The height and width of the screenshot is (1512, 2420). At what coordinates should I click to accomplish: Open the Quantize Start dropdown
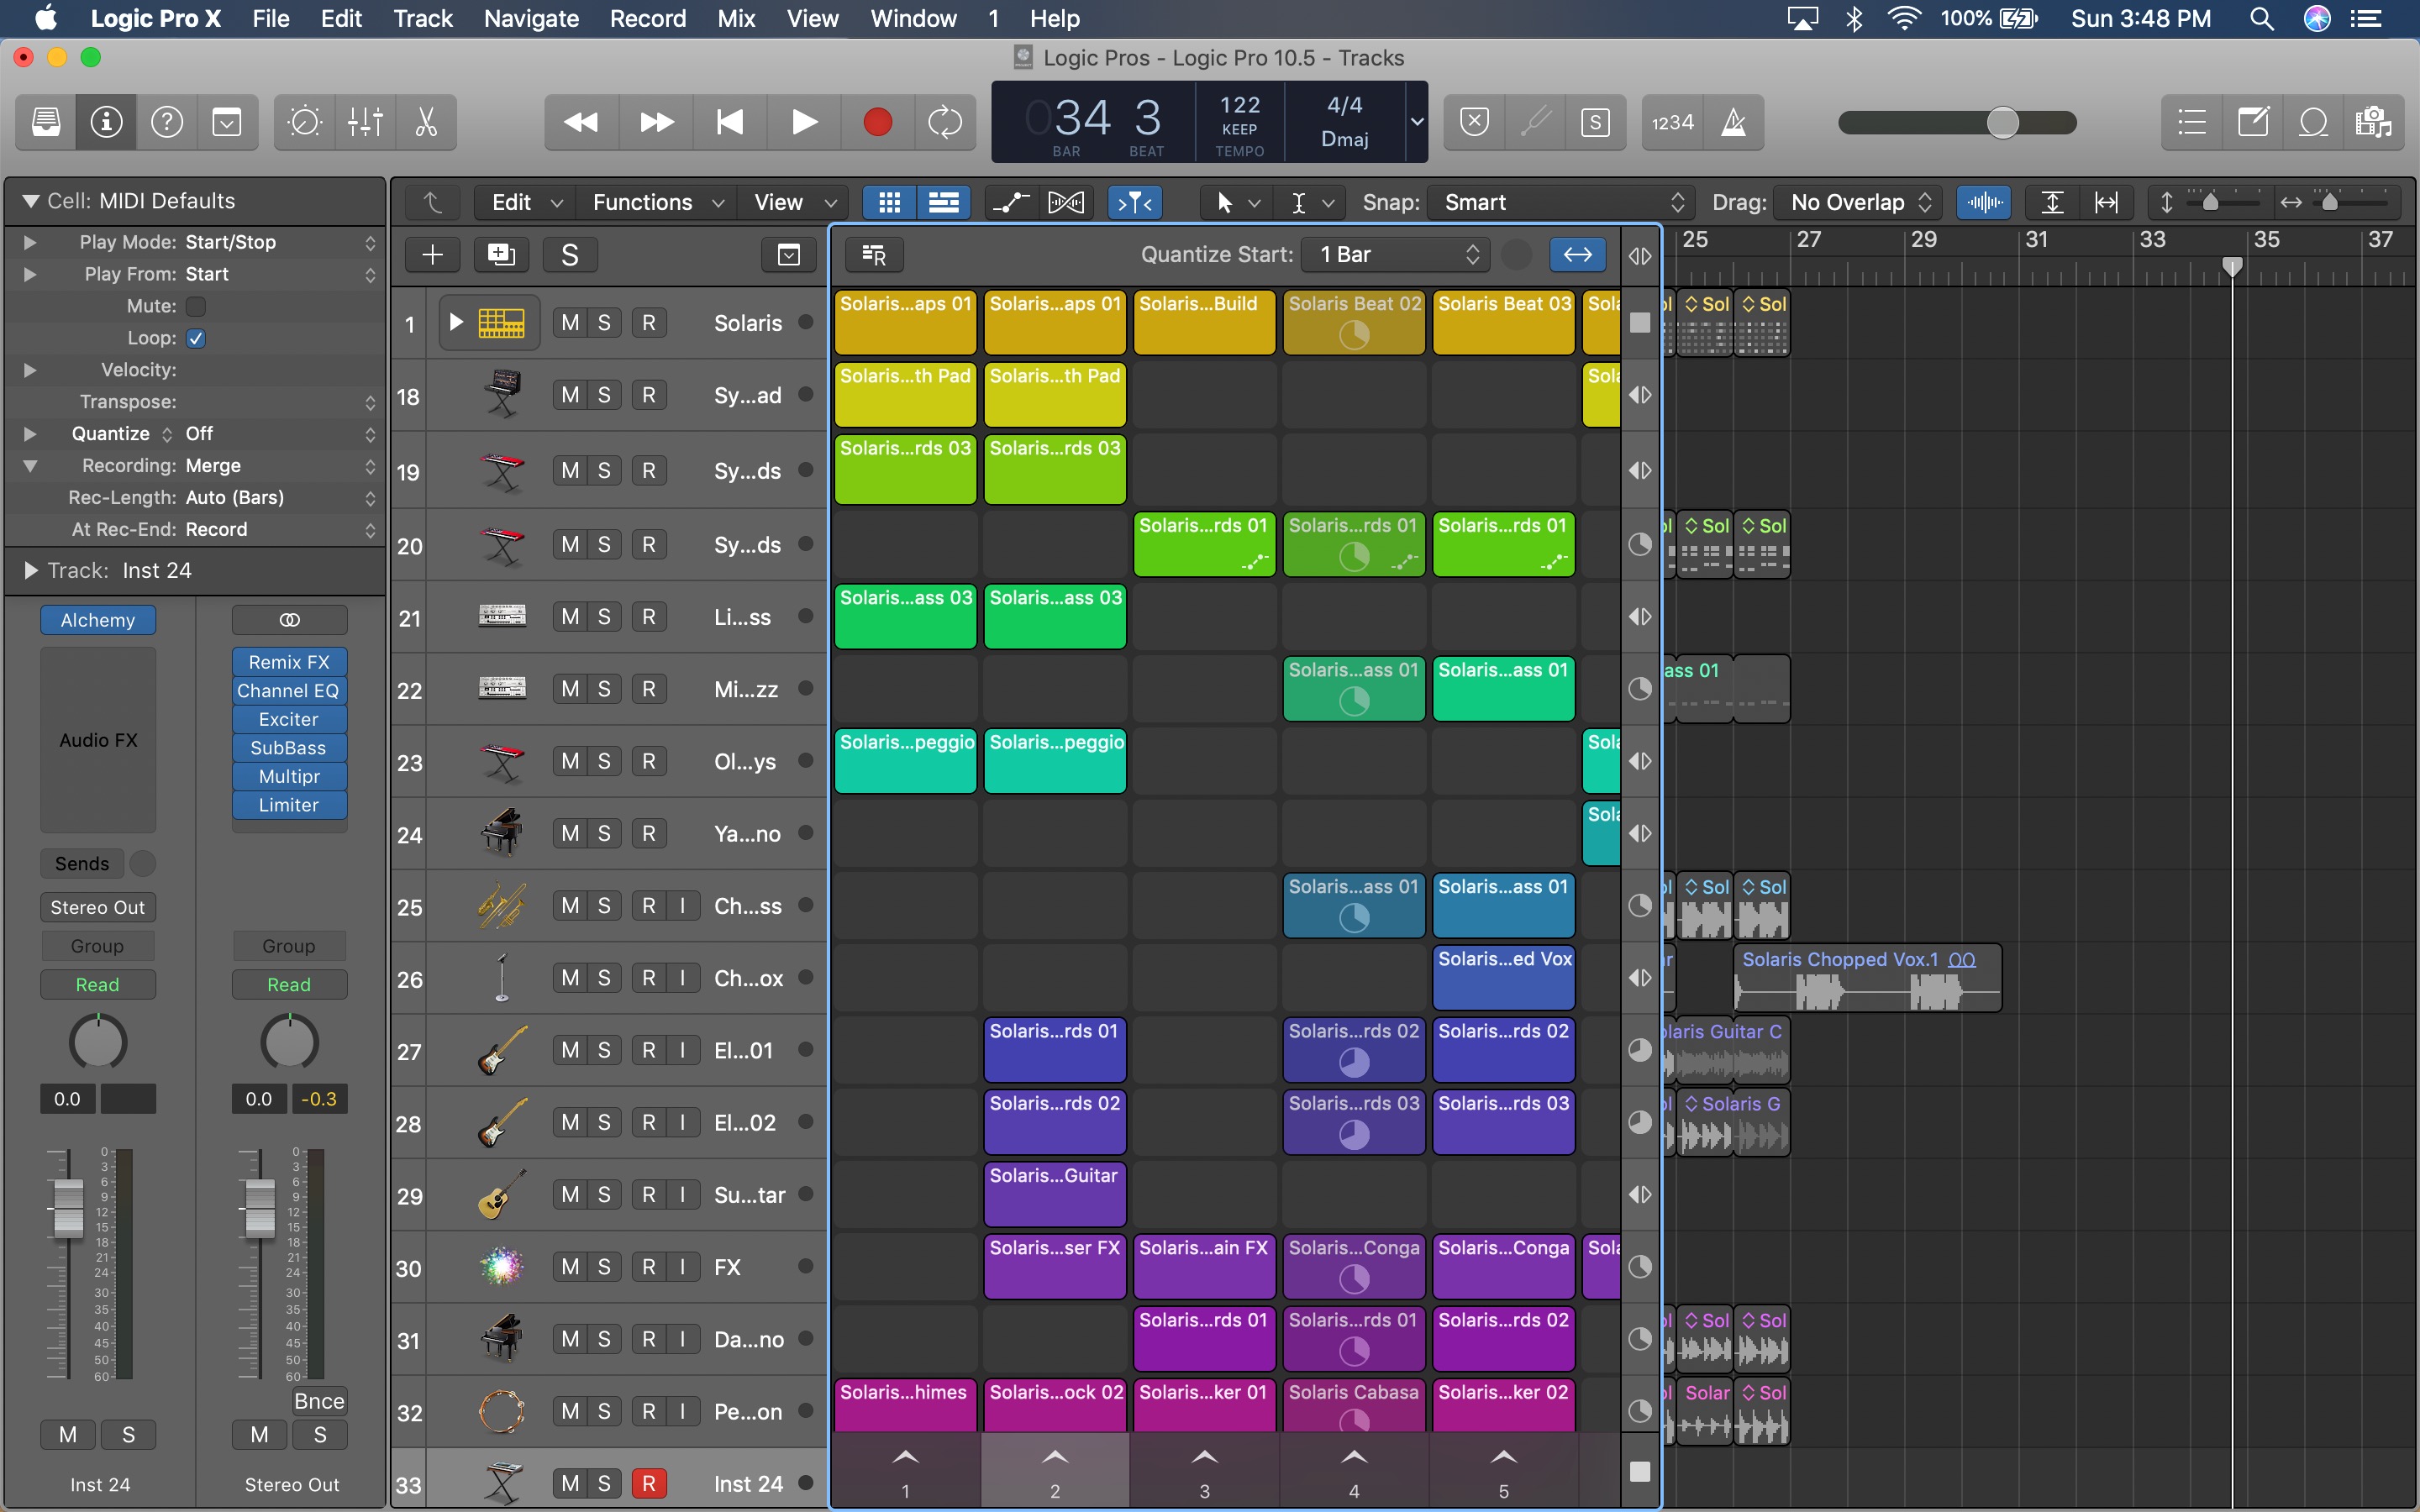1393,254
